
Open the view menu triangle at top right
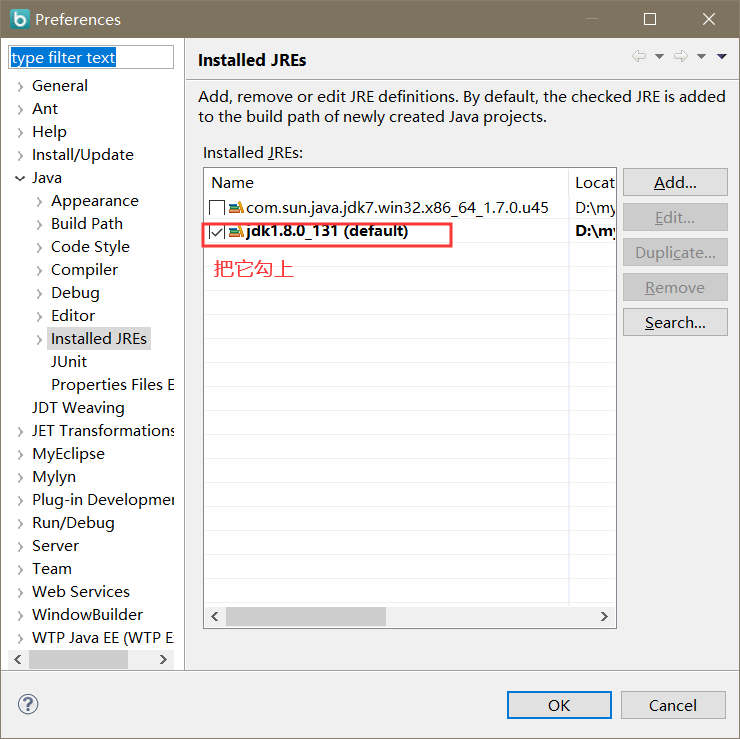tap(722, 57)
